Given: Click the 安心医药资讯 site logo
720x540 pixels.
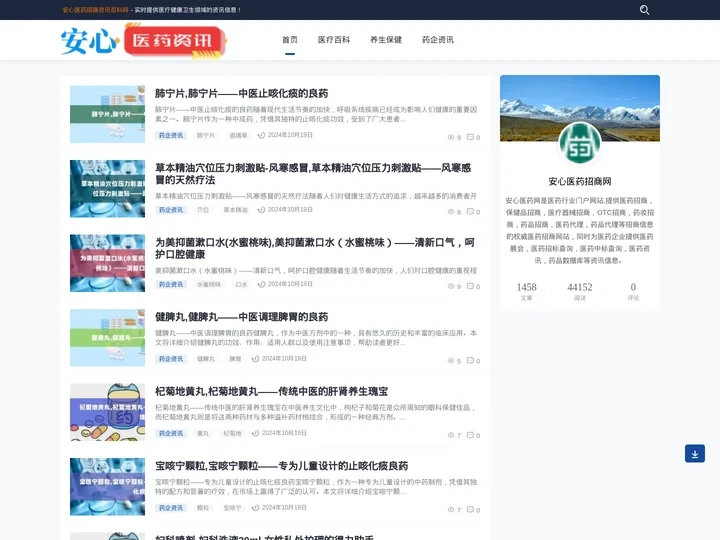Looking at the screenshot, I should click(x=143, y=41).
